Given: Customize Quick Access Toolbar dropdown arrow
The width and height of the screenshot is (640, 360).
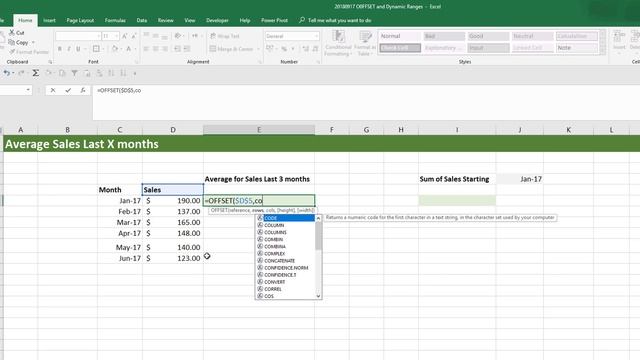Looking at the screenshot, I should tap(134, 73).
